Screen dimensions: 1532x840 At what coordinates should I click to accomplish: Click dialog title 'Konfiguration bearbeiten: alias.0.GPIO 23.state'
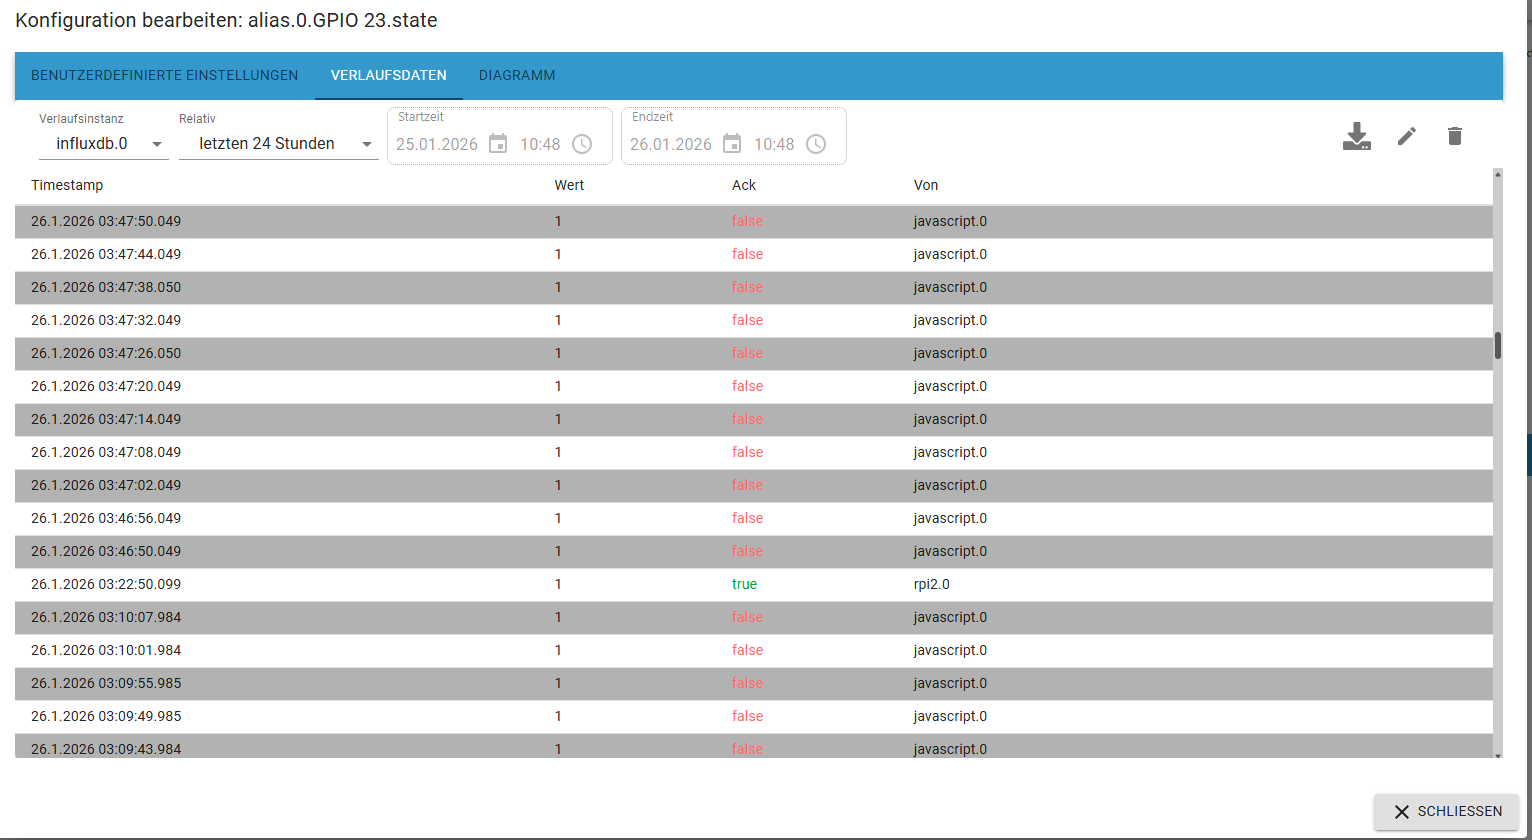226,20
